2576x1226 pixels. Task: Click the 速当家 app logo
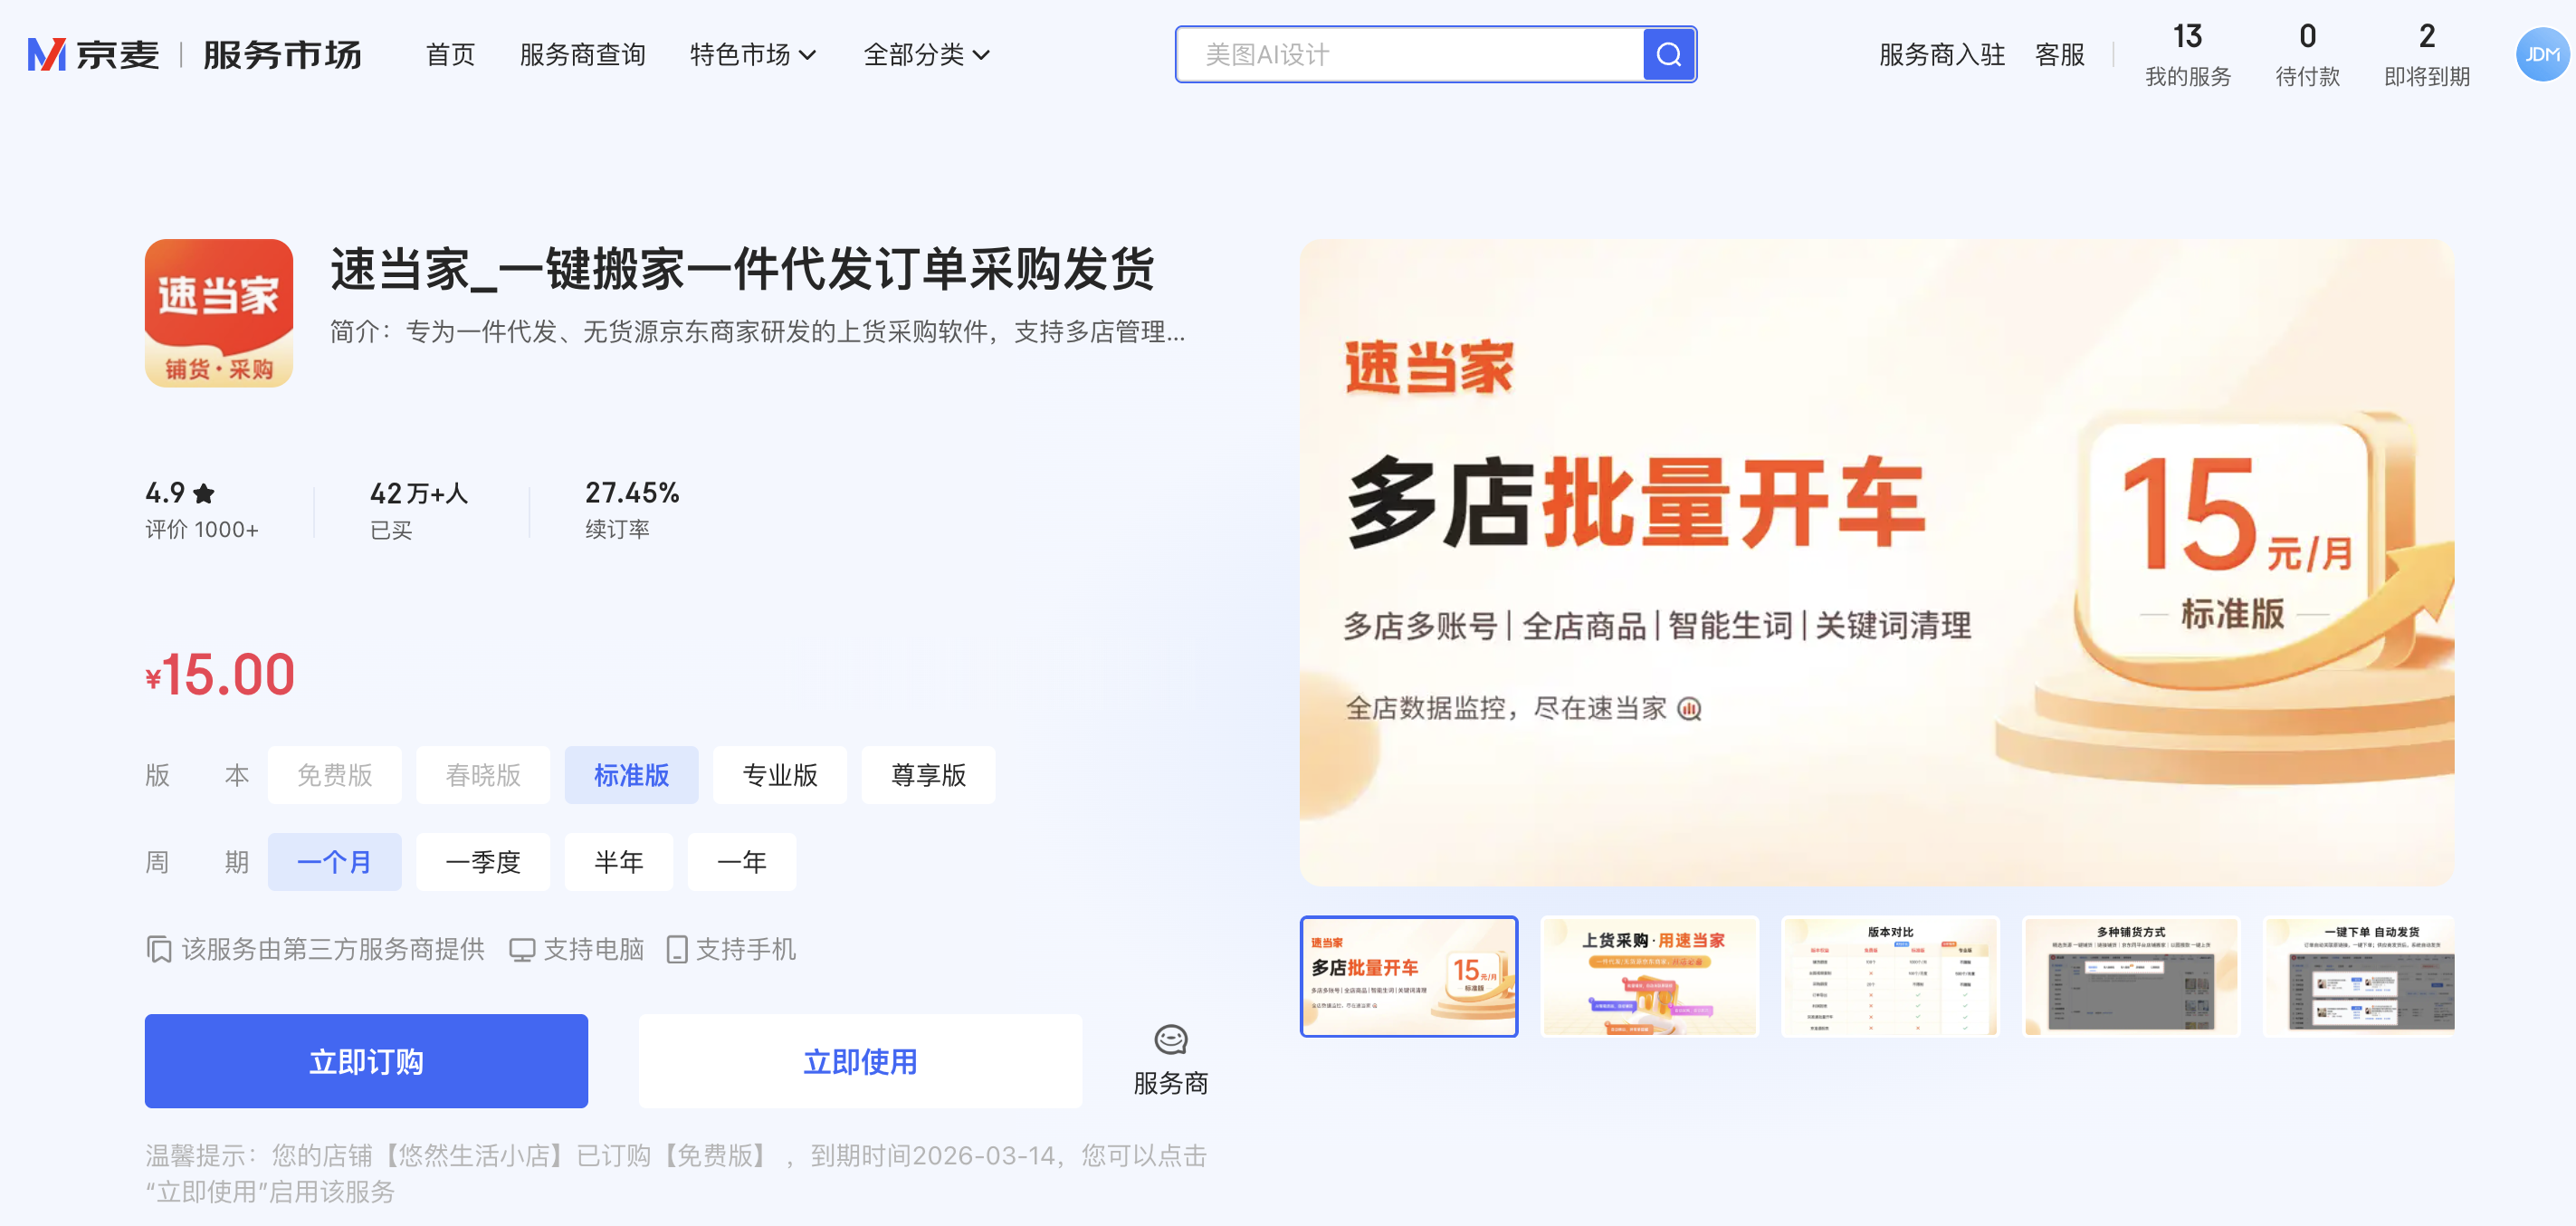[219, 313]
